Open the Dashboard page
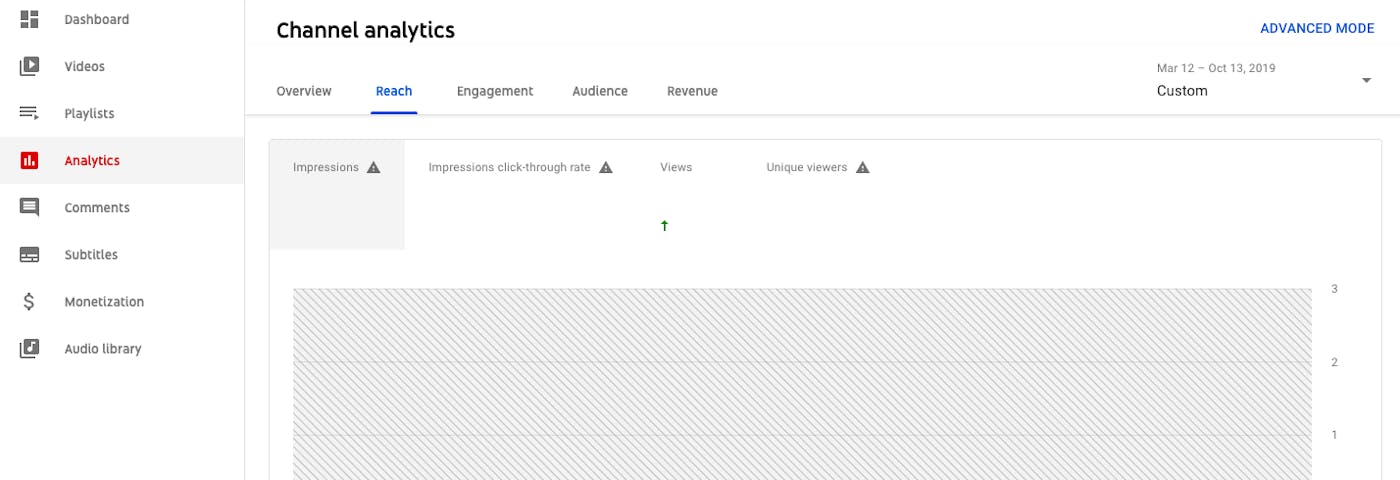This screenshot has height=480, width=1400. point(122,19)
